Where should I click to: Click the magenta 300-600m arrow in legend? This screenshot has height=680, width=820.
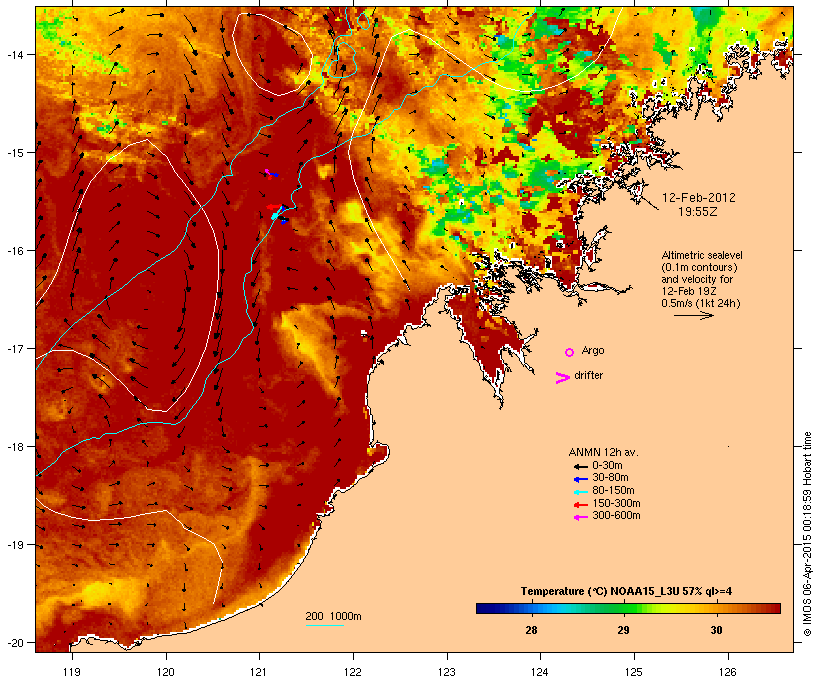pos(580,517)
